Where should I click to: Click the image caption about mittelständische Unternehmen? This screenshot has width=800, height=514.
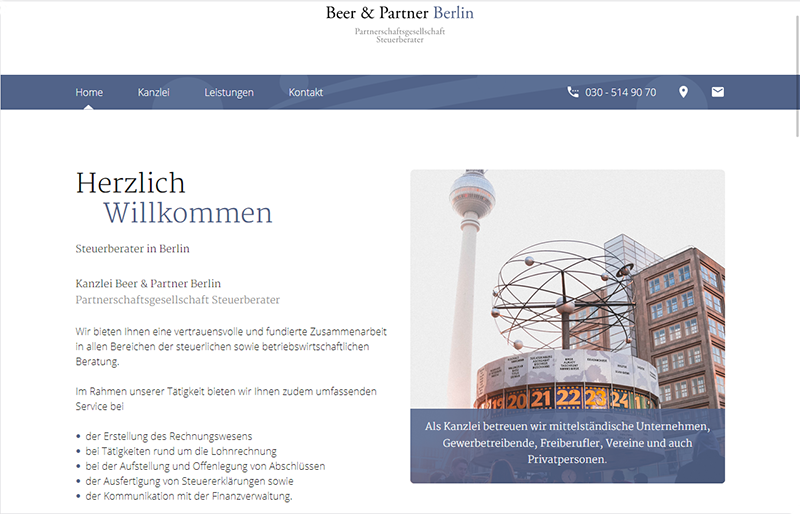567,443
